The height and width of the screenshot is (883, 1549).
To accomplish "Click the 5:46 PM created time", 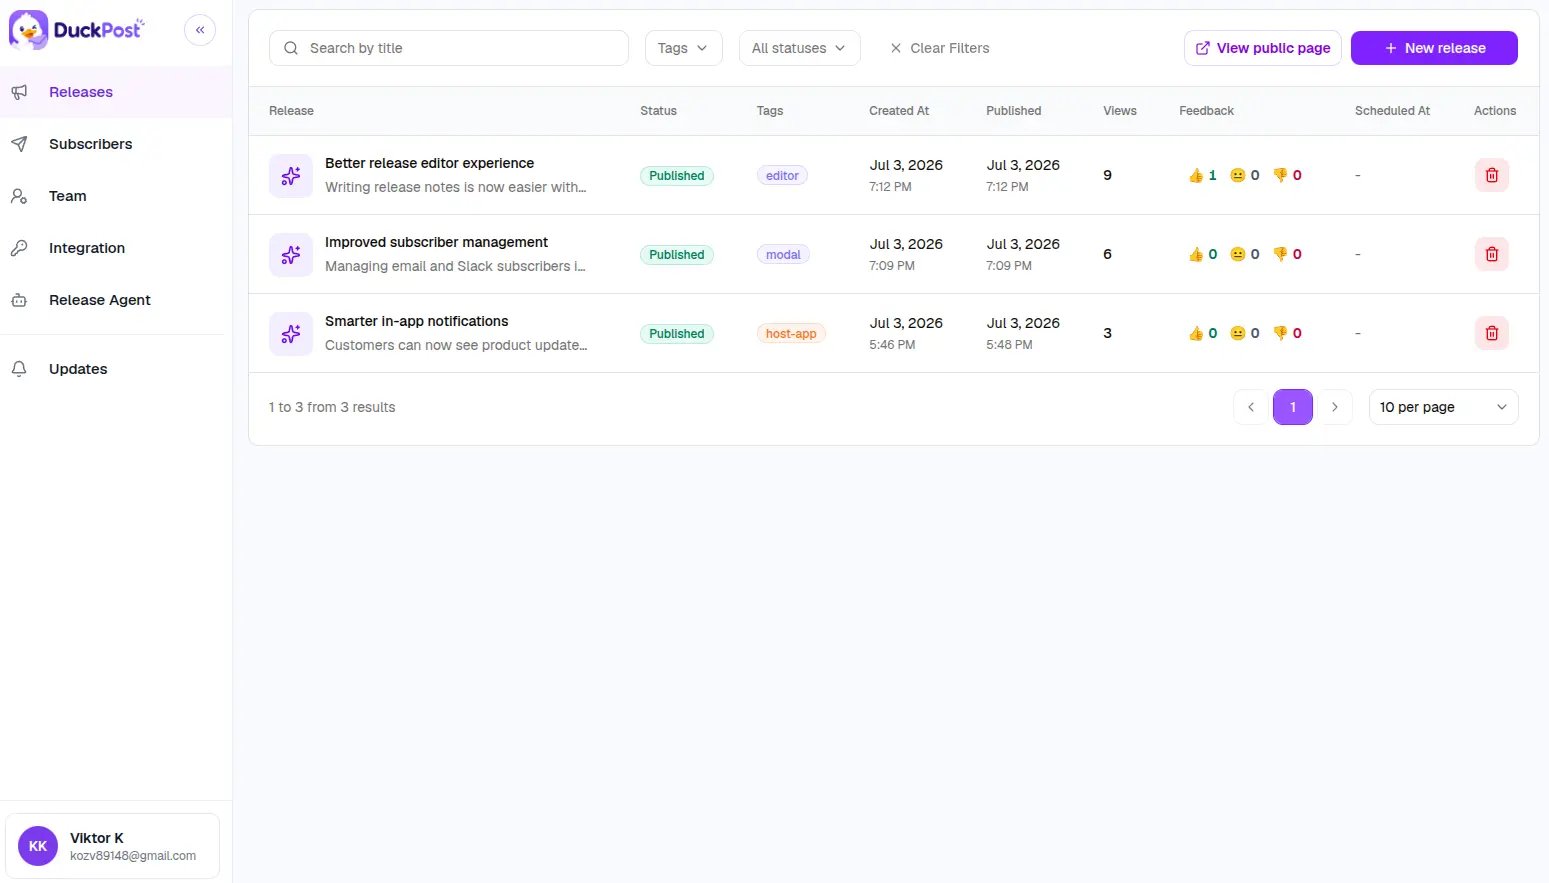I will point(892,345).
